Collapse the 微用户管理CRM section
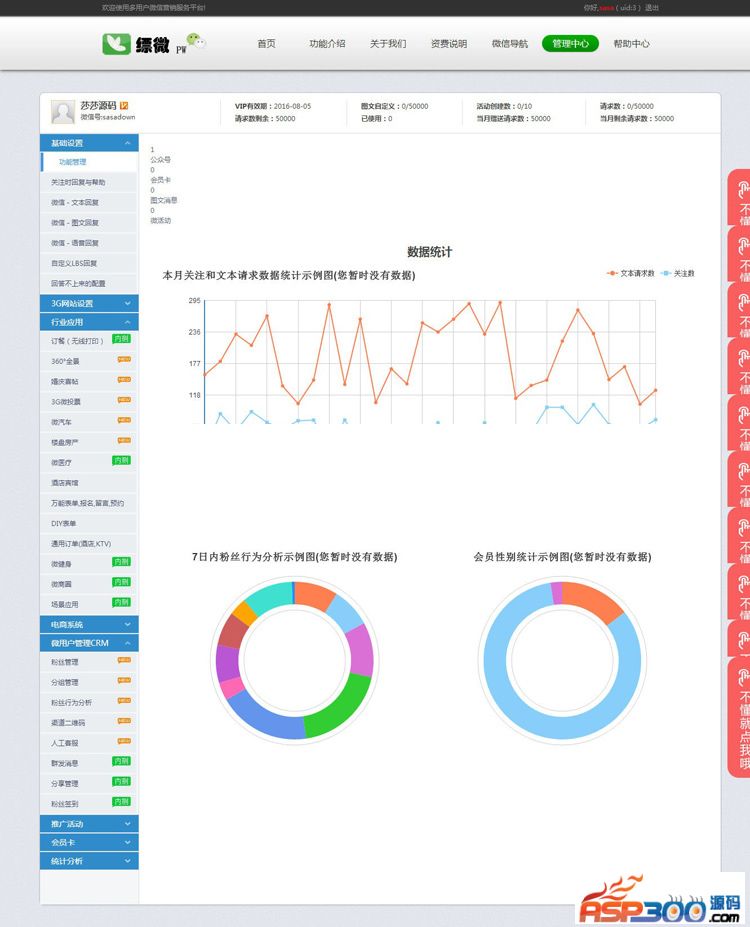This screenshot has height=927, width=750. [89, 643]
